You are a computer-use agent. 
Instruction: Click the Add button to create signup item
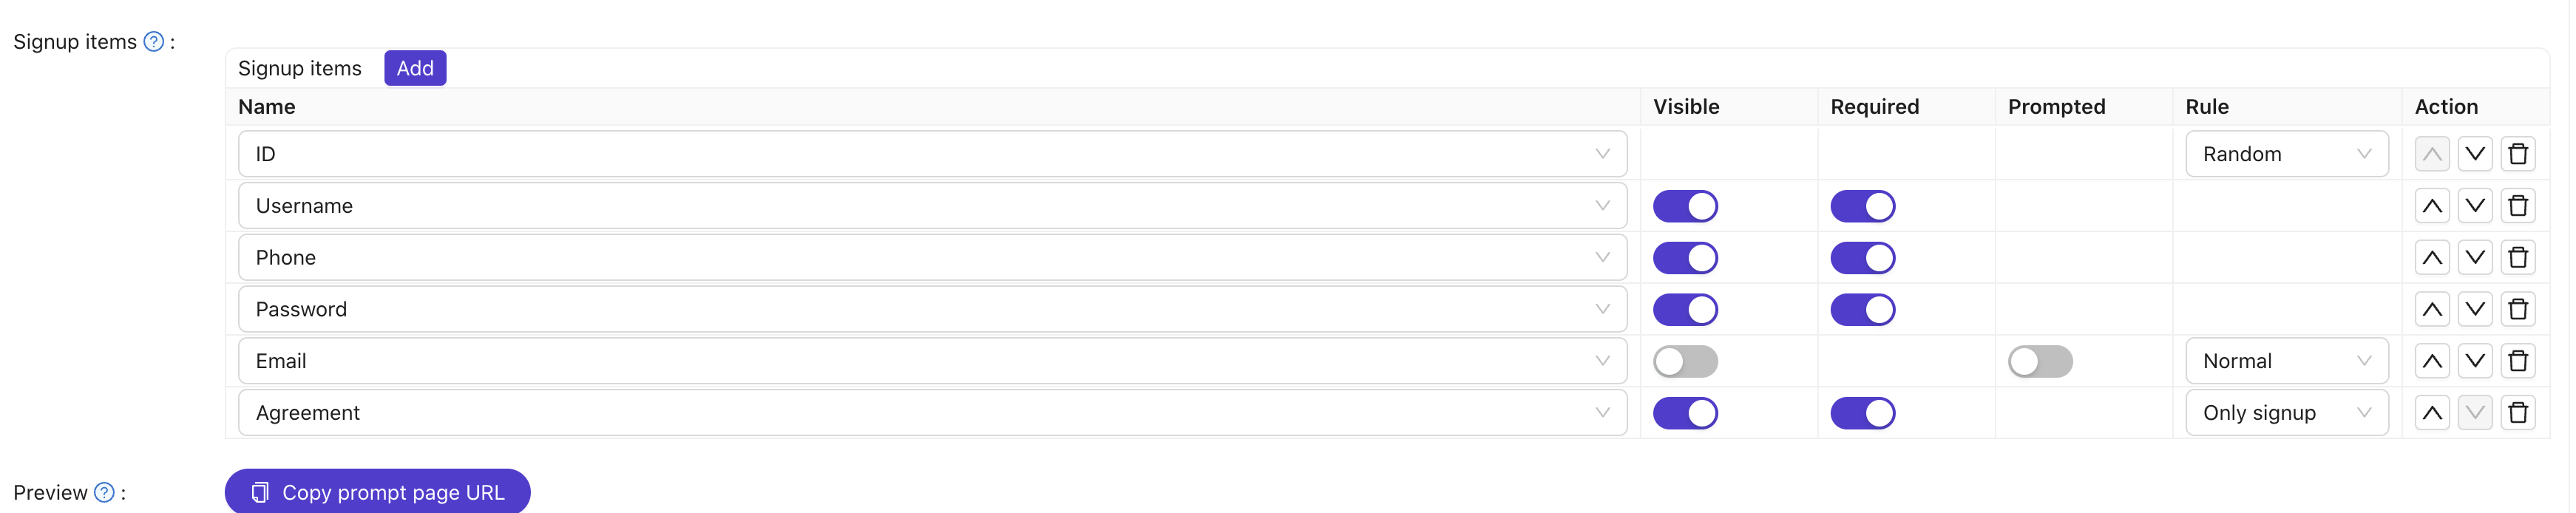(414, 68)
